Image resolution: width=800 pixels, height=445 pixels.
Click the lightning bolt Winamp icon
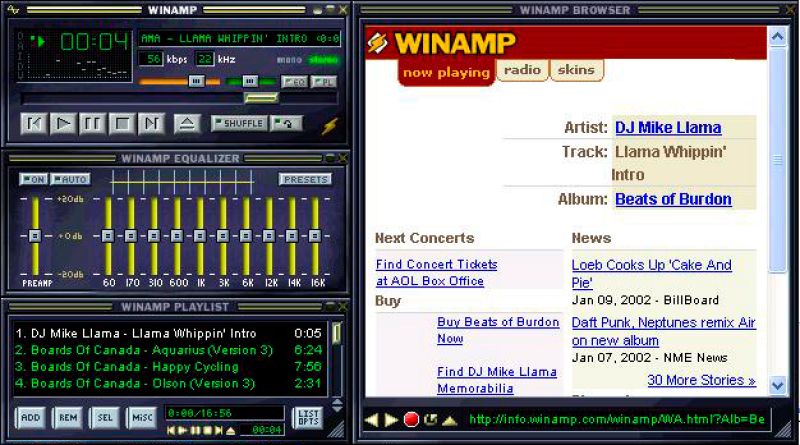pos(329,125)
